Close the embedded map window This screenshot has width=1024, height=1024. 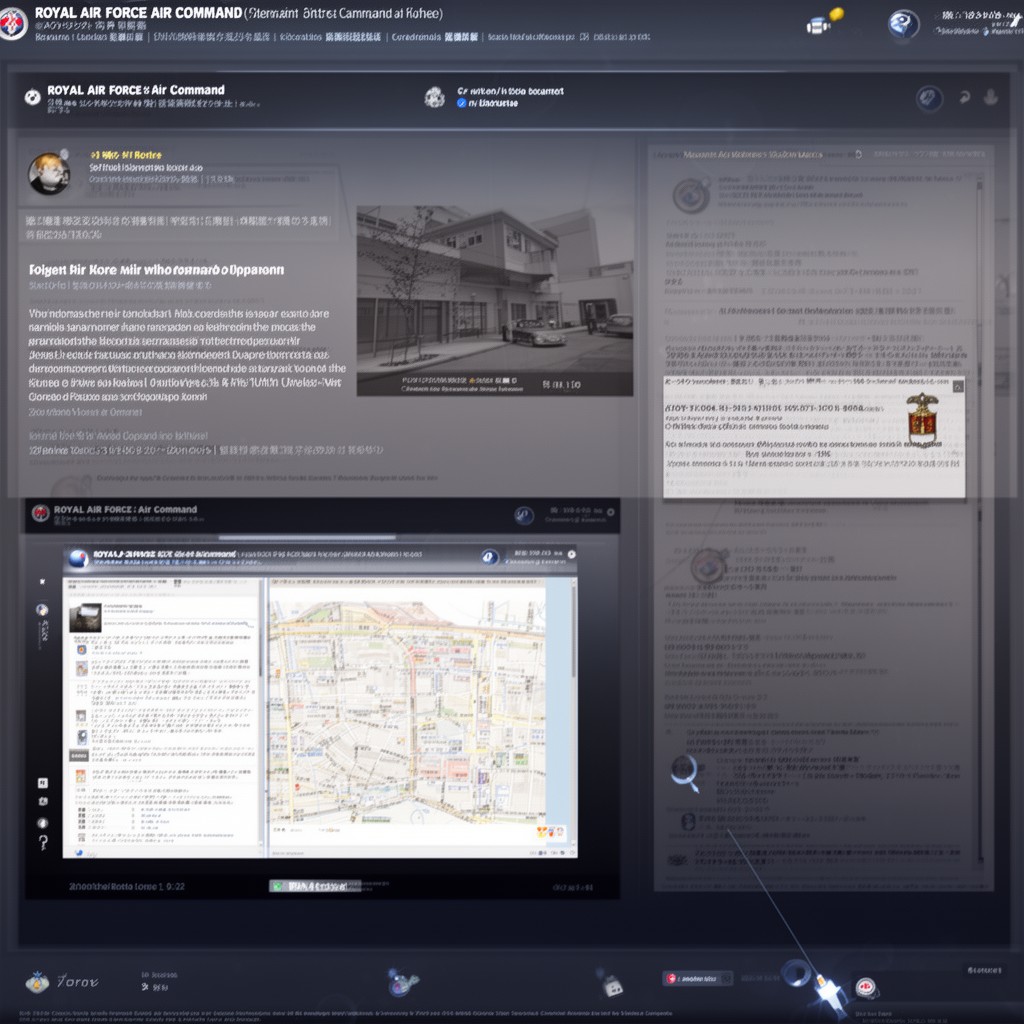571,554
